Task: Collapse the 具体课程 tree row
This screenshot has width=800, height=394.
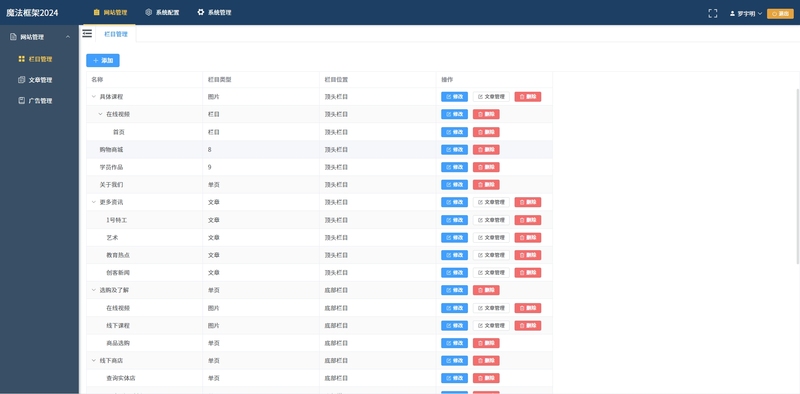Action: [x=93, y=96]
